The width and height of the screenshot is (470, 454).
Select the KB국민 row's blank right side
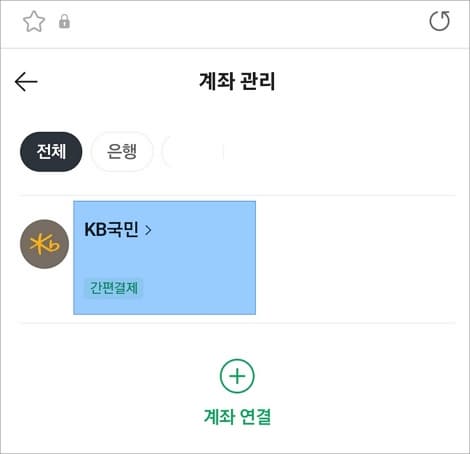click(x=356, y=258)
